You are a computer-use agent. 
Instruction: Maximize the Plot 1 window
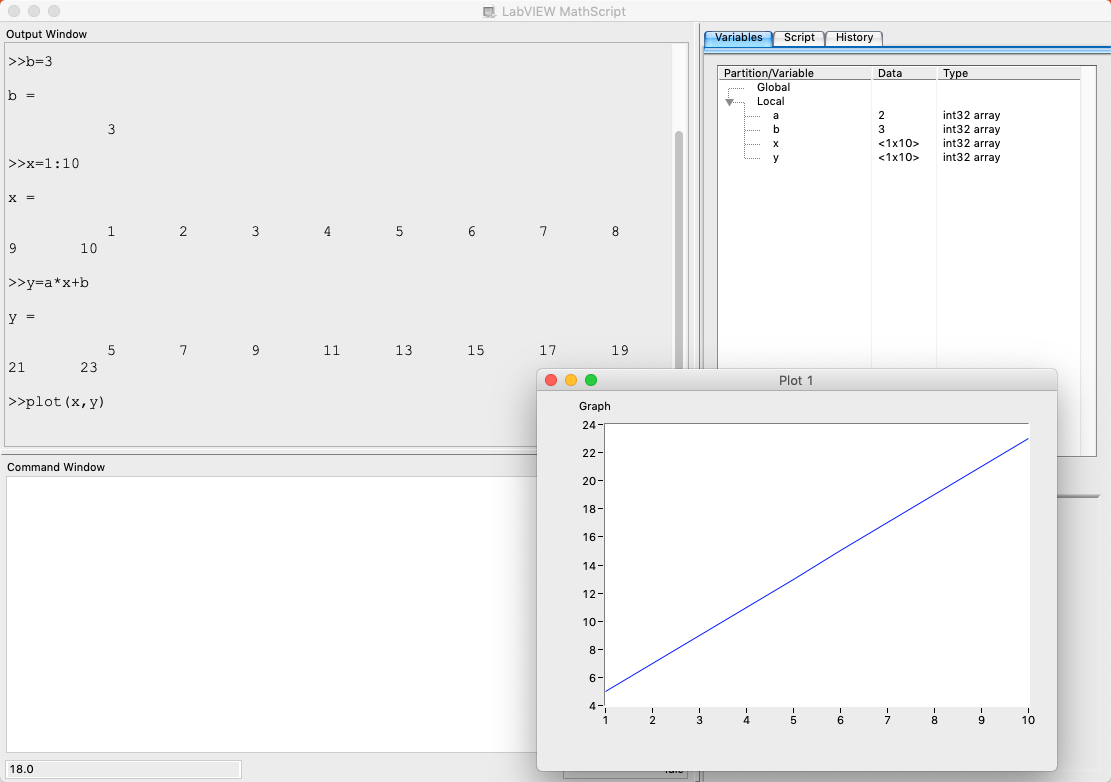(x=591, y=380)
